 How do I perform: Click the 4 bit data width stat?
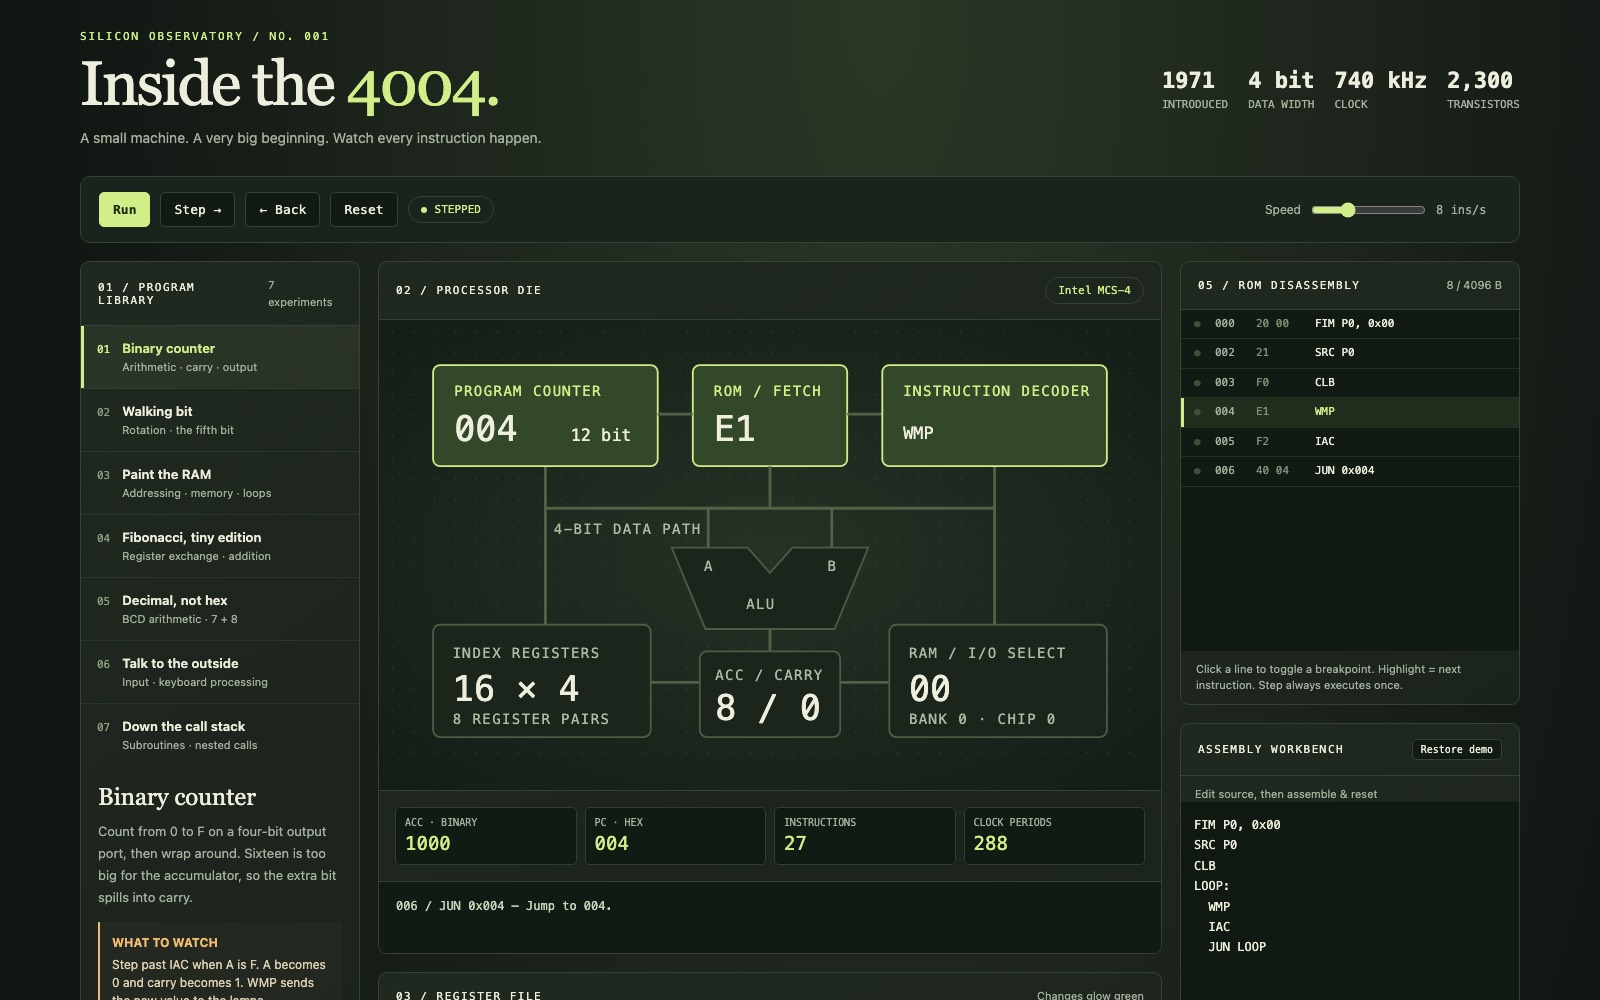[x=1281, y=89]
